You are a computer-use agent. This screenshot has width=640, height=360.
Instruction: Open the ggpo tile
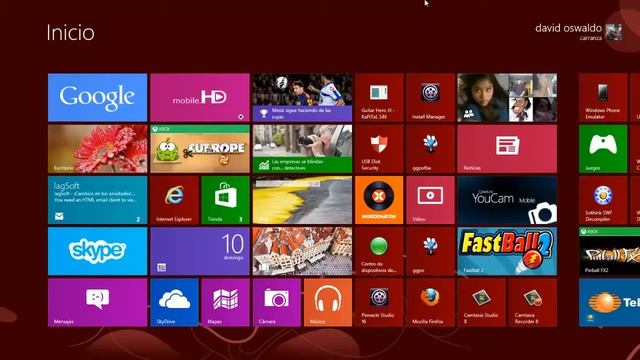click(430, 251)
